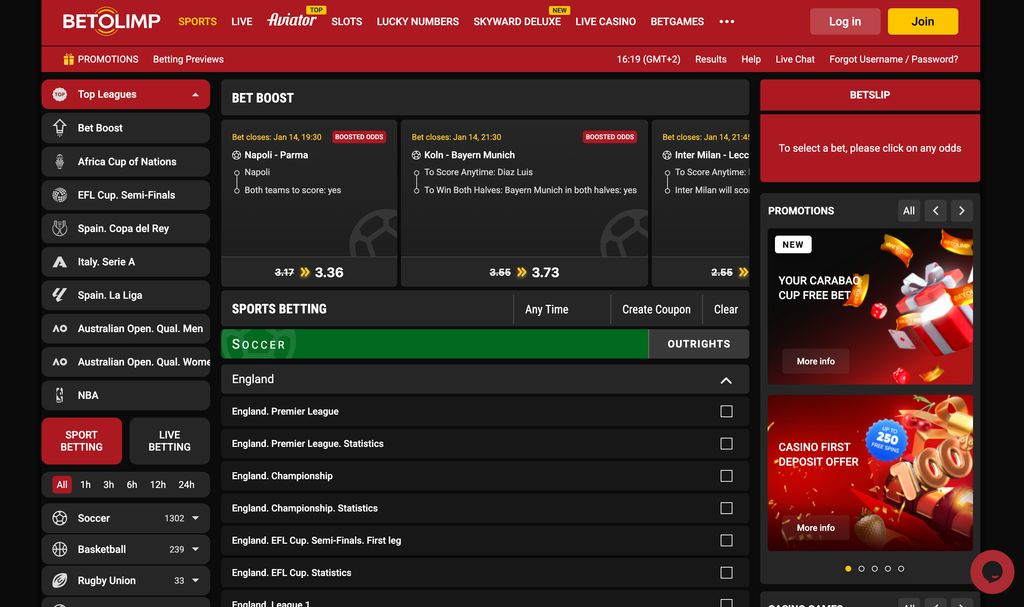The image size is (1024, 607).
Task: Open the Aviator game link
Action: (x=292, y=20)
